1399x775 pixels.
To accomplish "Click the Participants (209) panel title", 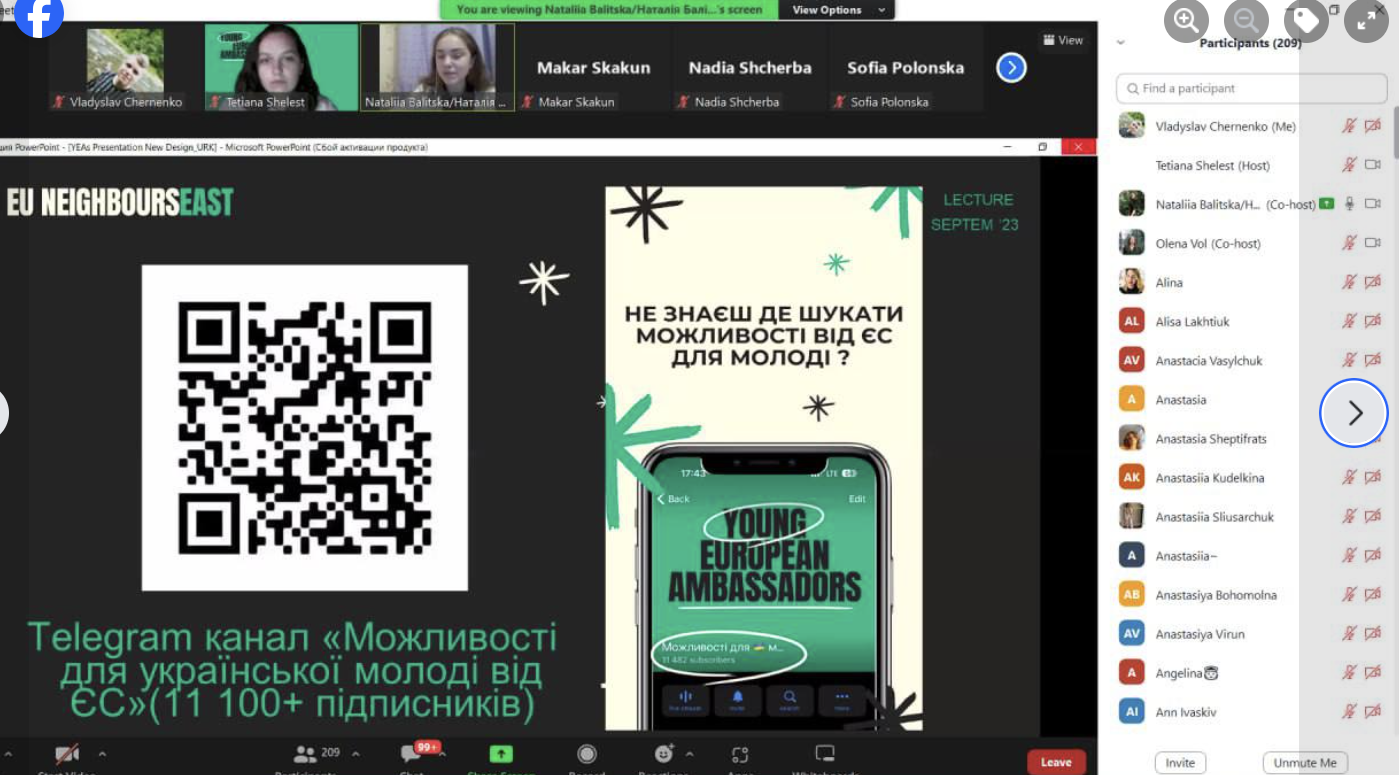I will (x=1250, y=43).
